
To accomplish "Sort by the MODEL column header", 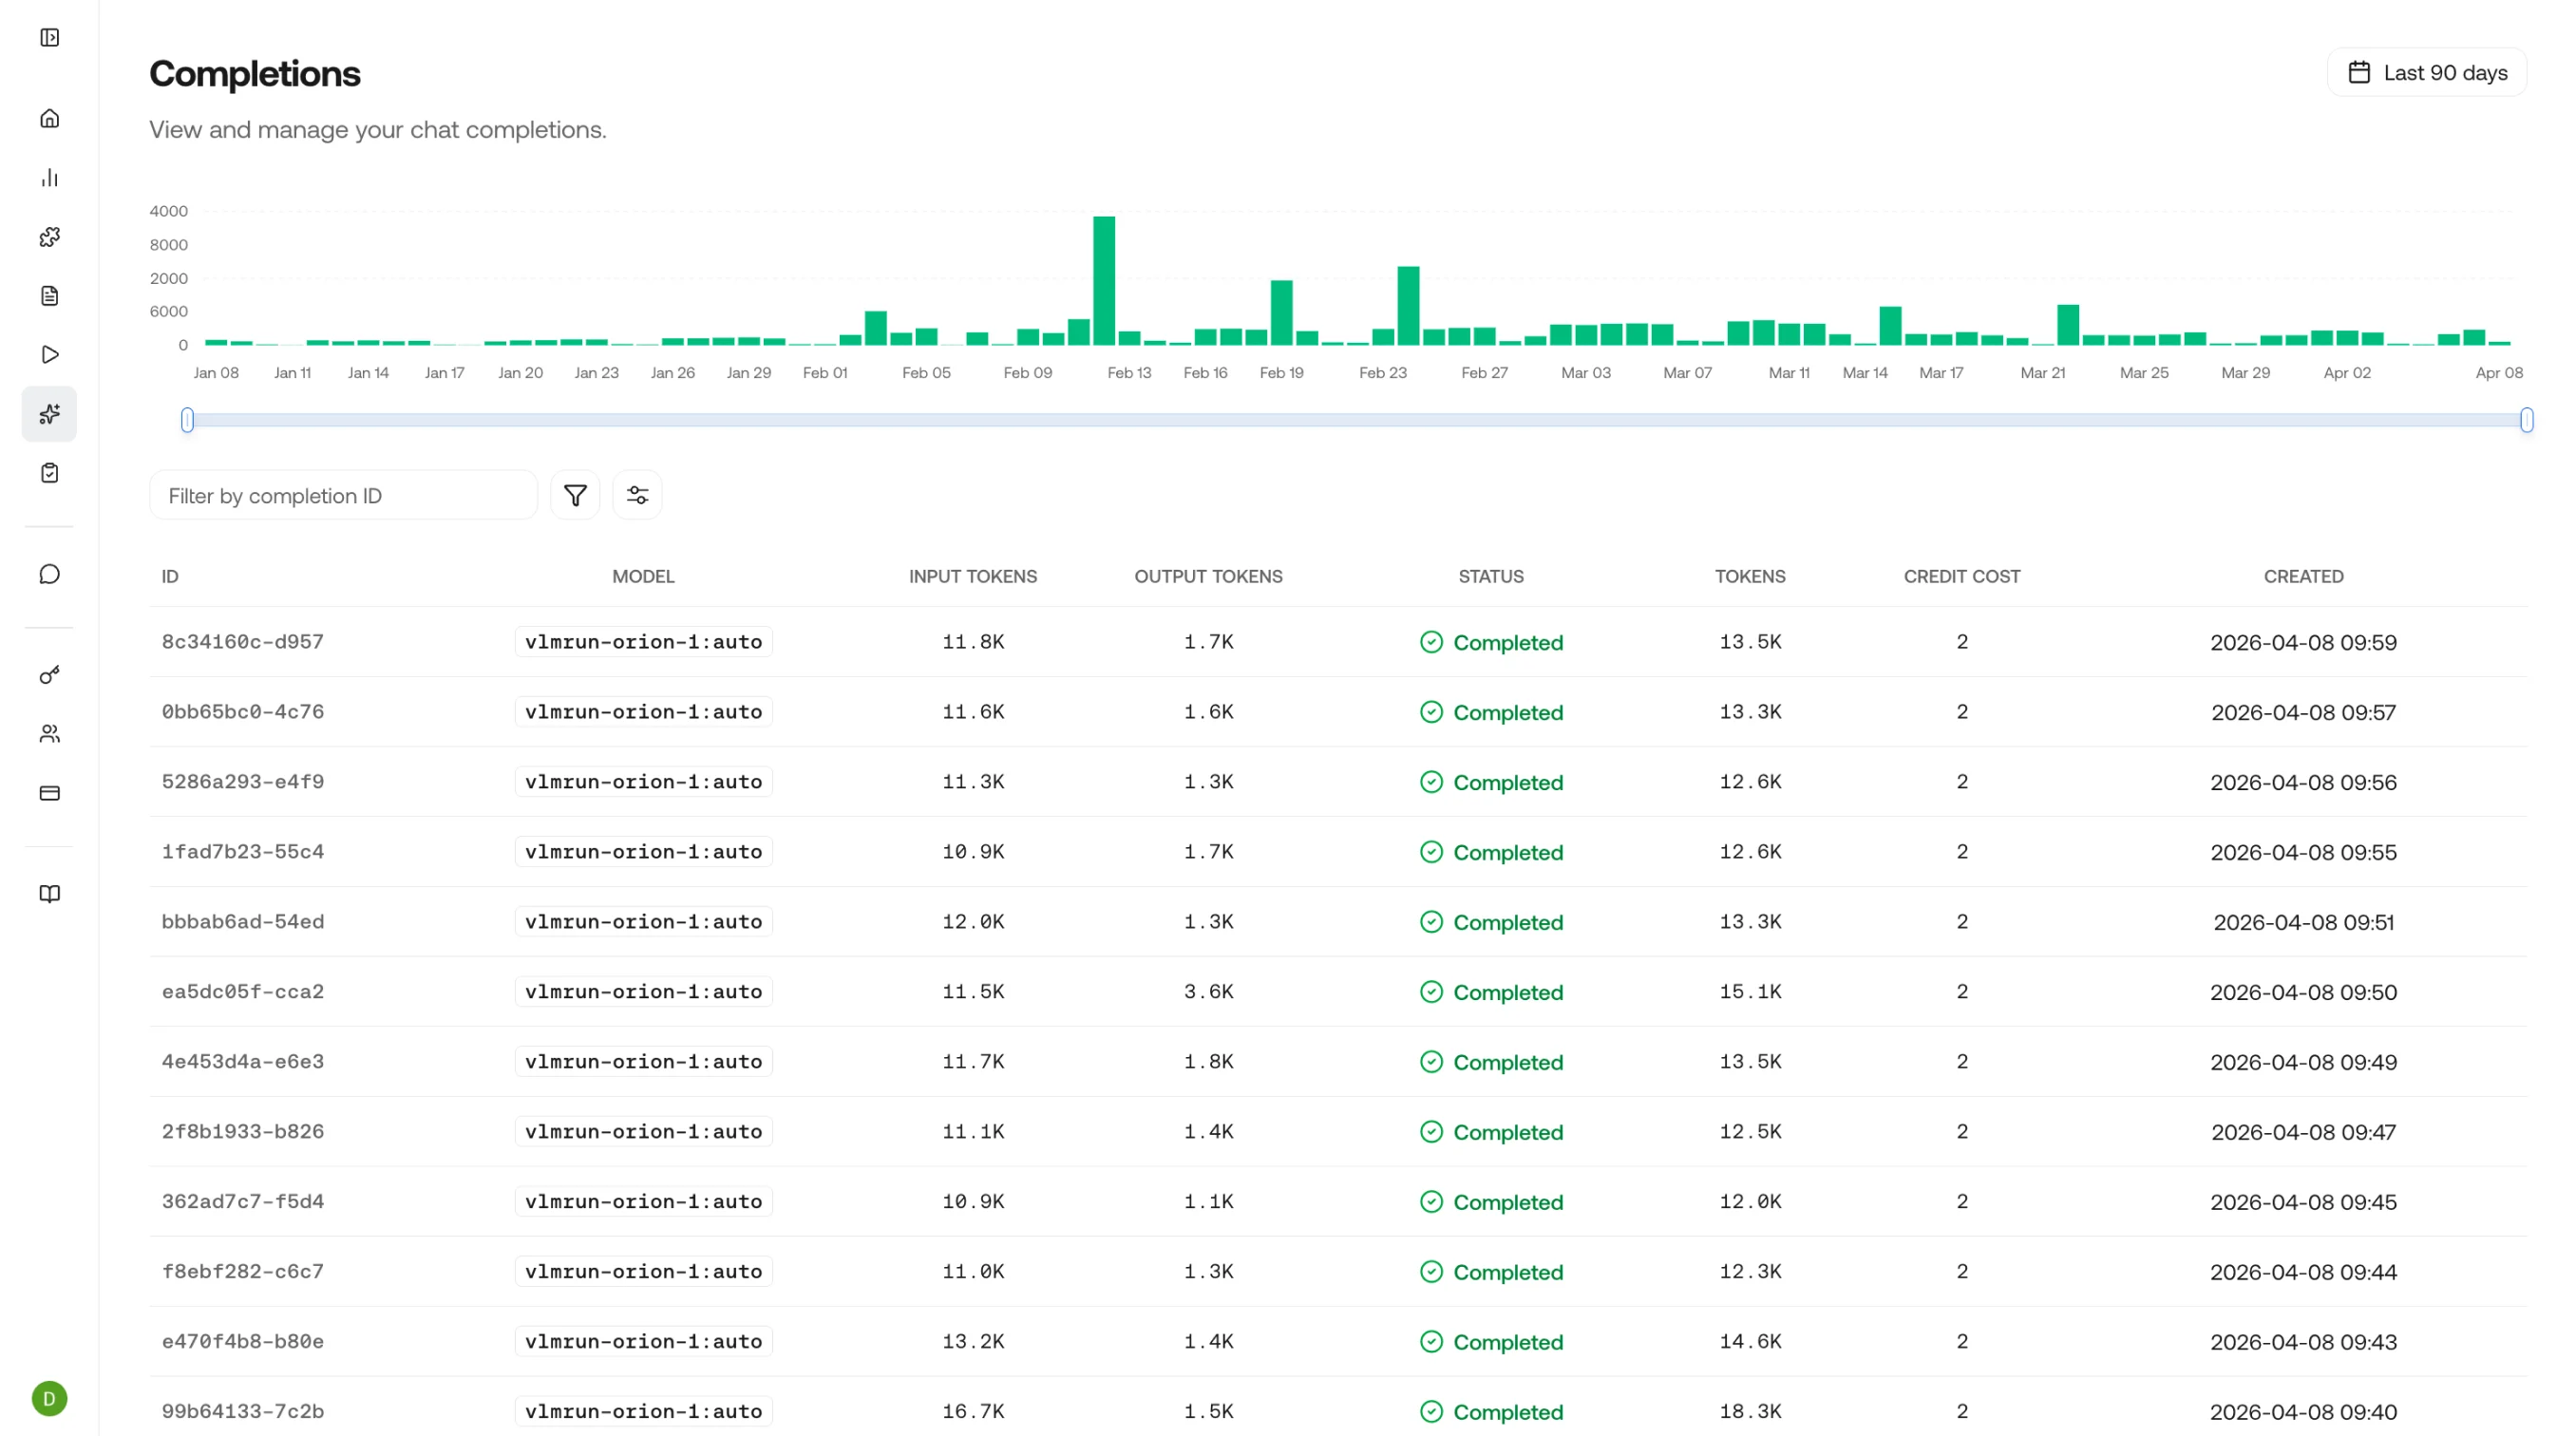I will tap(643, 577).
